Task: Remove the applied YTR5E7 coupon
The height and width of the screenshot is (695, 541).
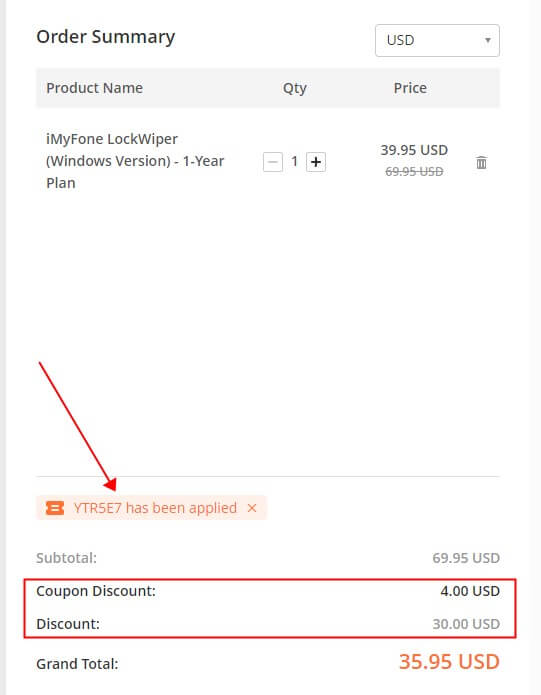Action: [x=252, y=508]
